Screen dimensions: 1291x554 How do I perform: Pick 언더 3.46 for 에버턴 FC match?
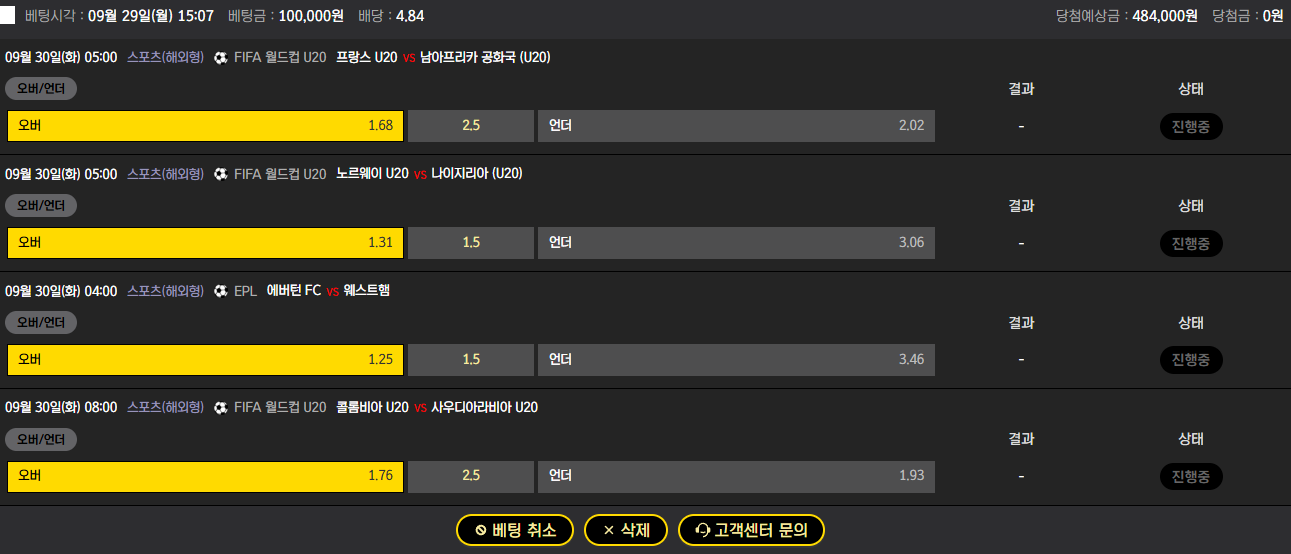point(736,360)
